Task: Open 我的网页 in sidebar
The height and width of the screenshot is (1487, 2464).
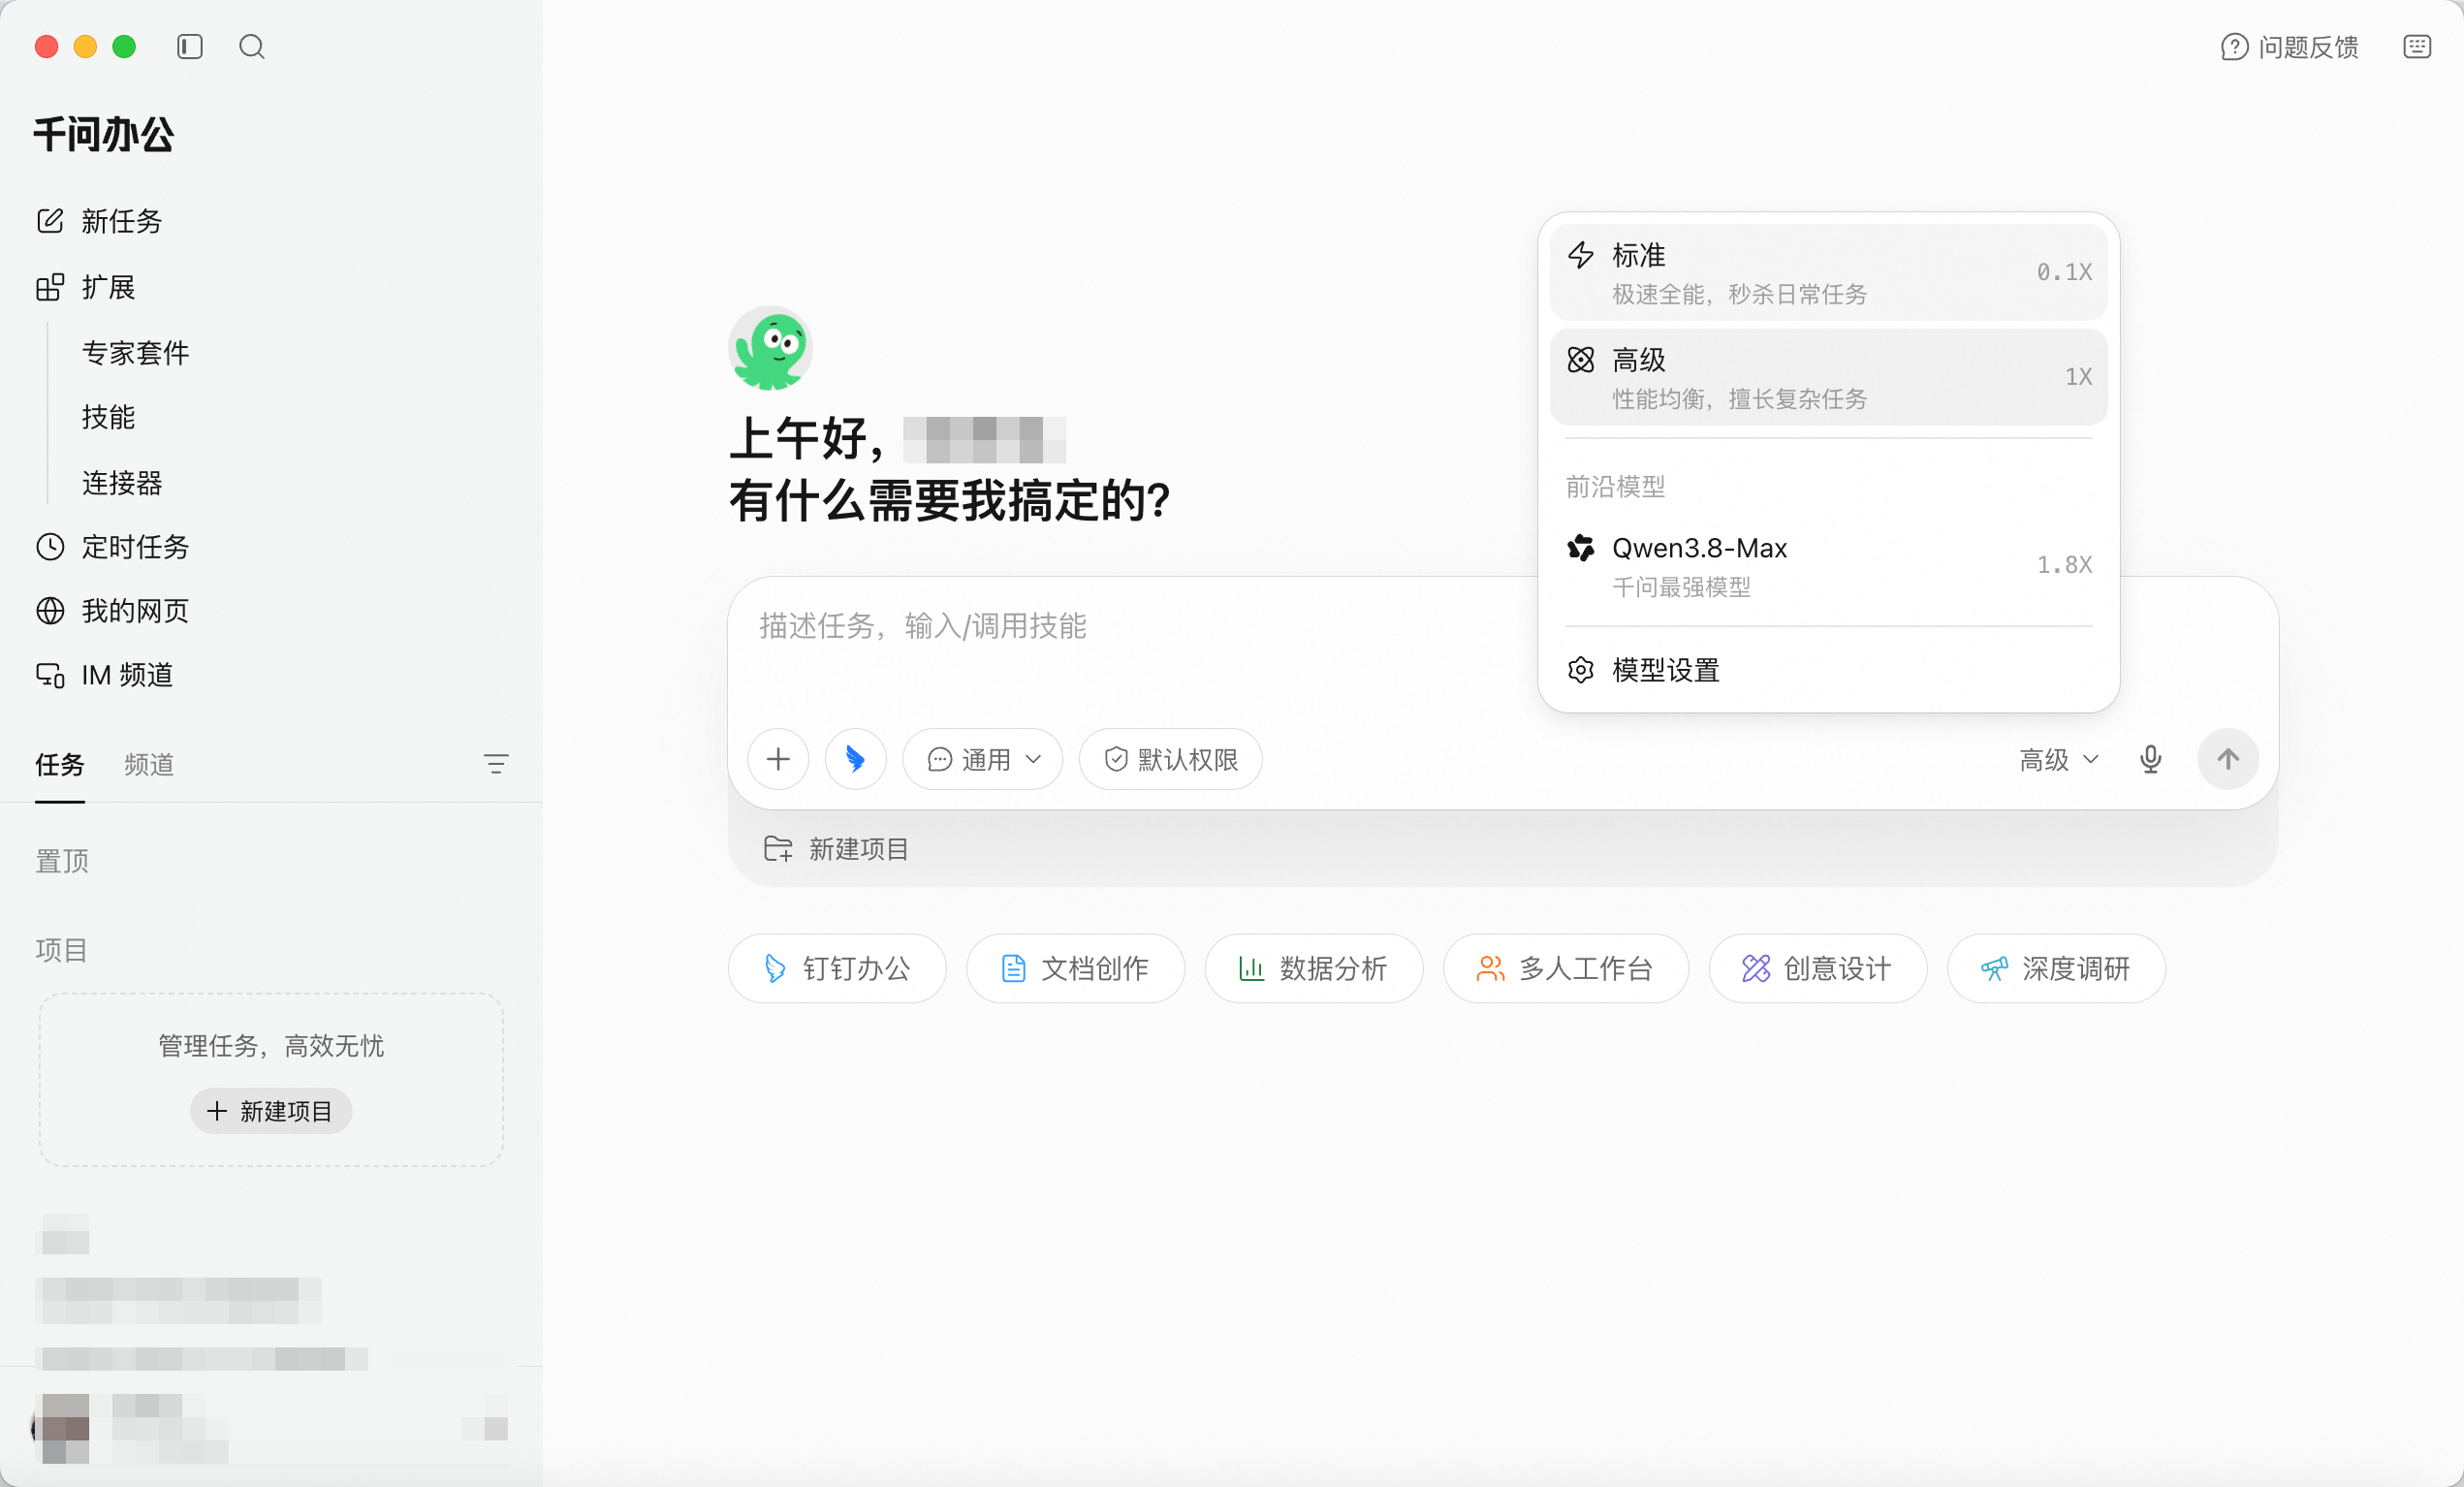Action: point(112,611)
